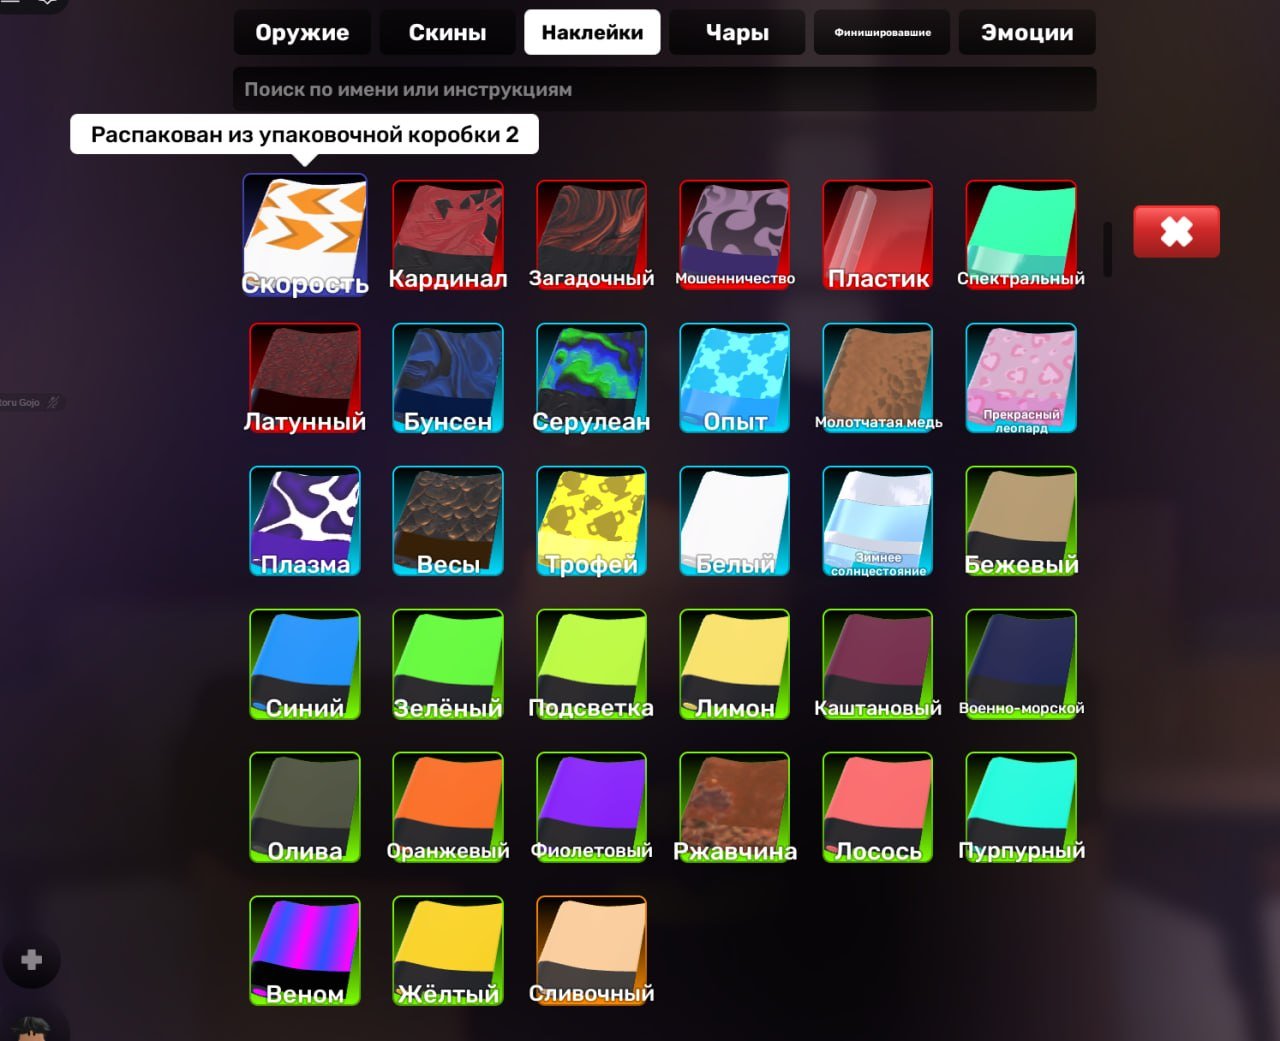Viewport: 1280px width, 1041px height.
Task: Switch to the Эмоции tab
Action: [1027, 32]
